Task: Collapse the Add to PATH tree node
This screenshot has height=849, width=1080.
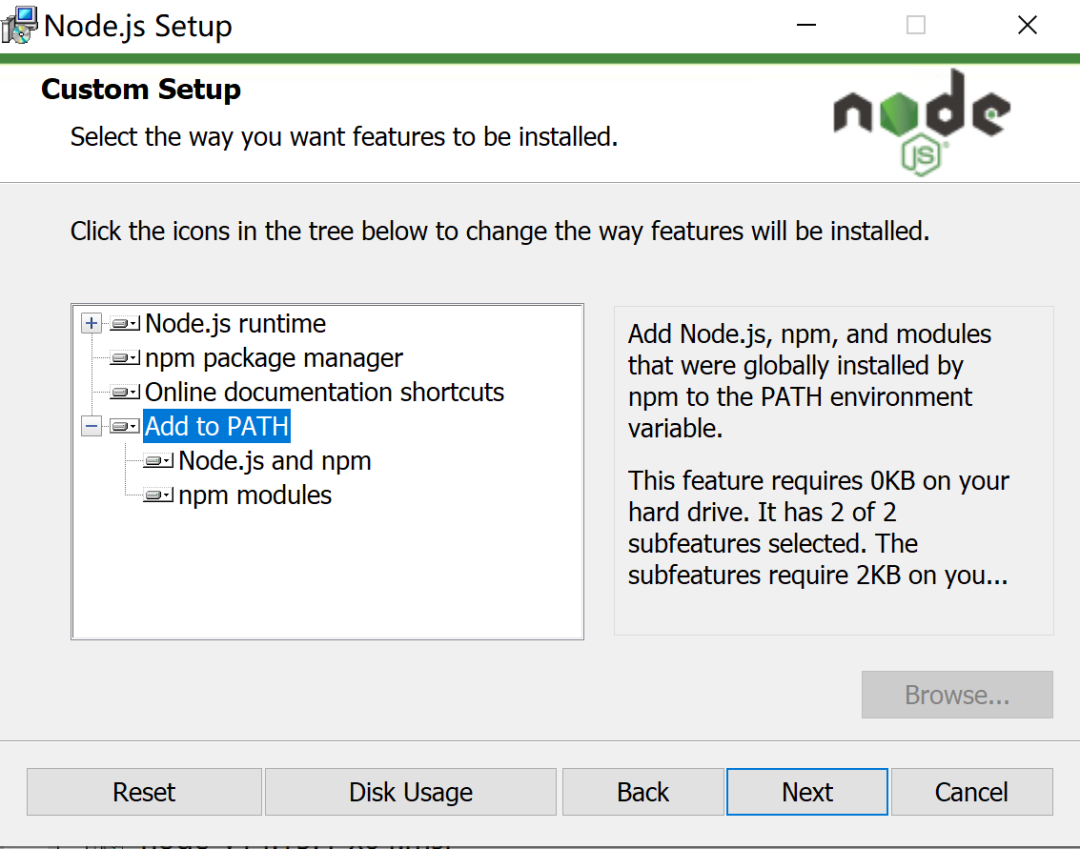Action: pos(92,426)
